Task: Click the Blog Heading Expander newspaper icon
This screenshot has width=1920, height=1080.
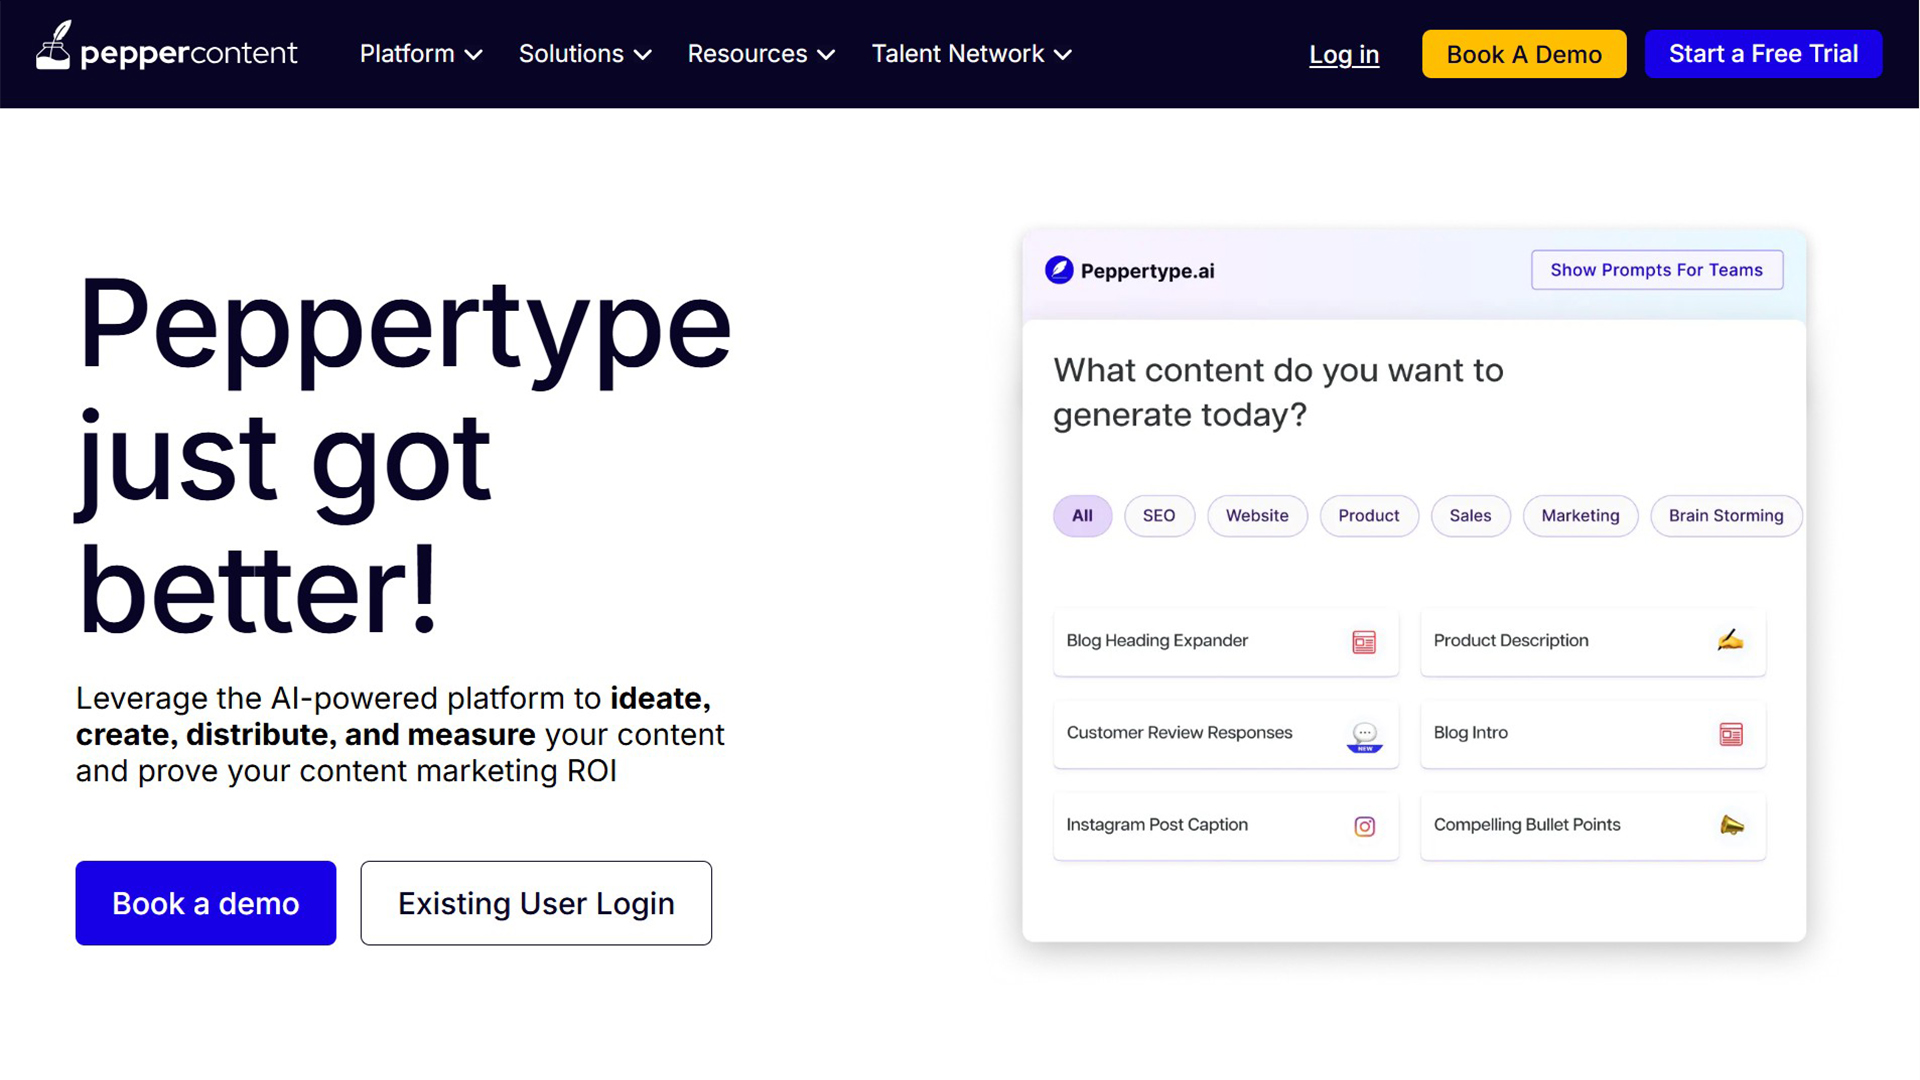Action: coord(1364,642)
